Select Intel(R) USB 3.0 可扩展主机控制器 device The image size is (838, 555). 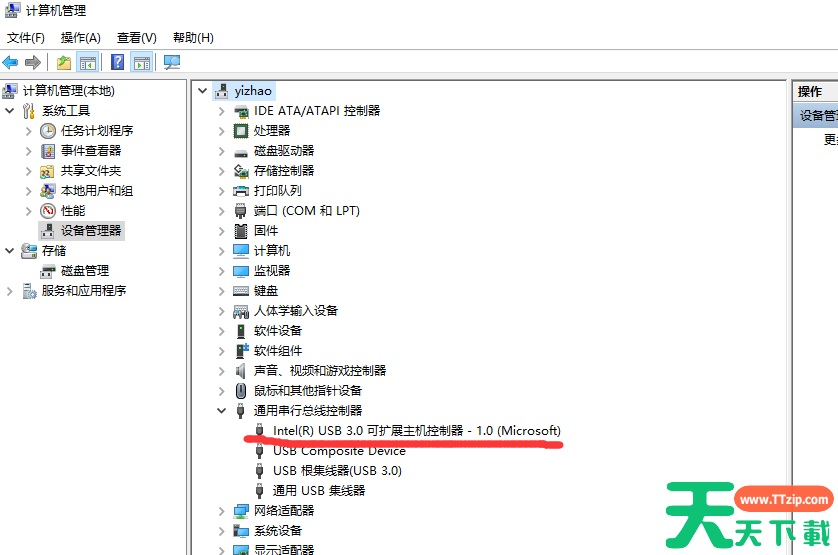tap(416, 431)
